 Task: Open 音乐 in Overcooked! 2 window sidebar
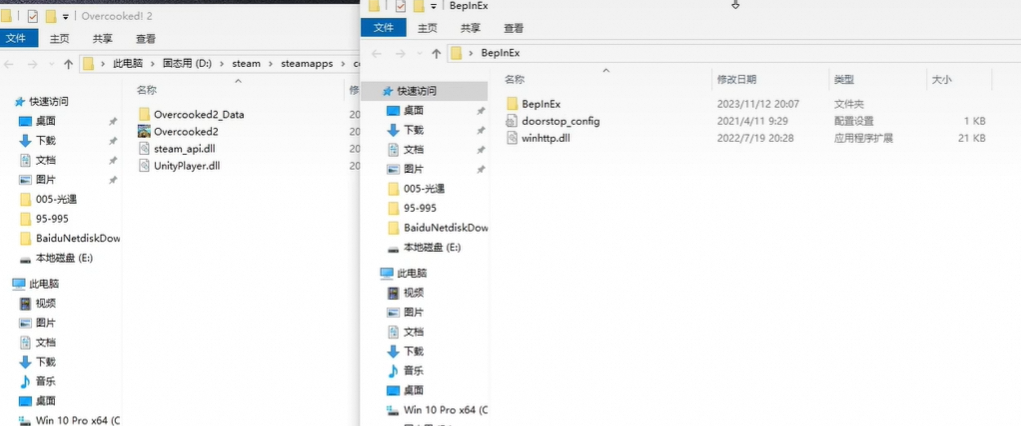tap(46, 381)
